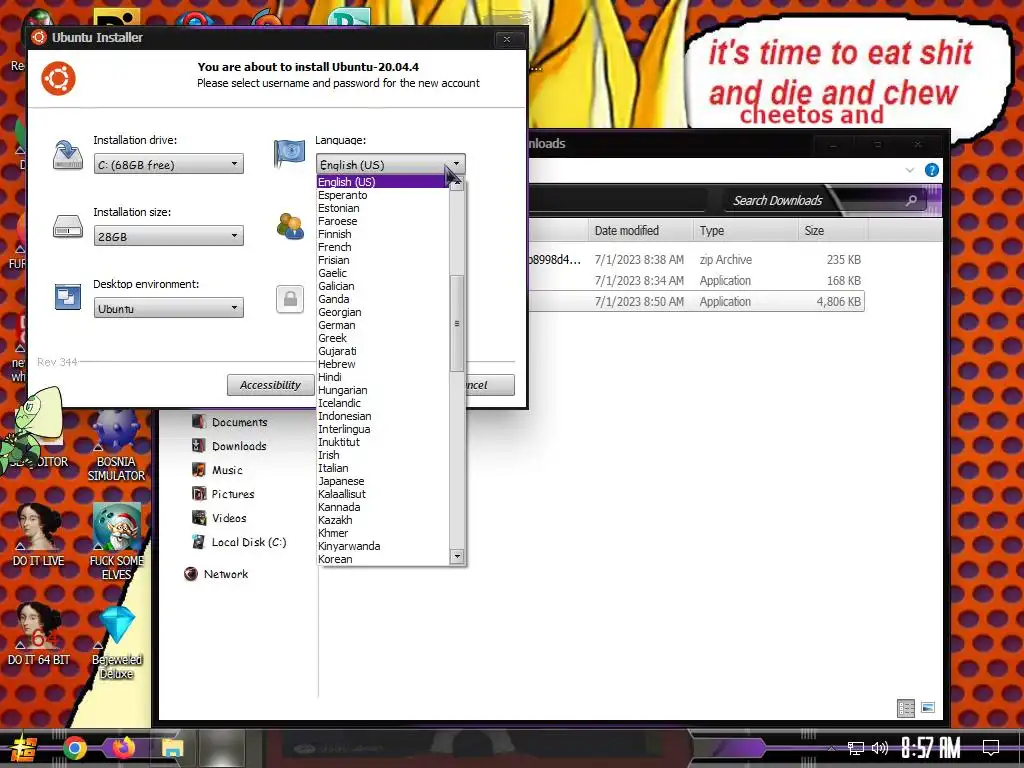Viewport: 1024px width, 768px height.
Task: Open the BOSNIA SIMULATOR desktop shortcut
Action: tap(116, 447)
